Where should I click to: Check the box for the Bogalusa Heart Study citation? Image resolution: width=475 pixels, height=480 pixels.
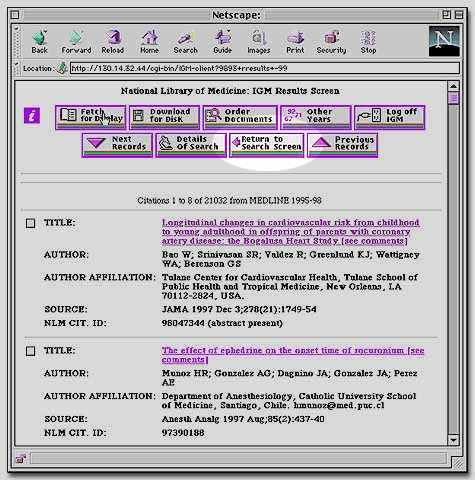tap(30, 223)
